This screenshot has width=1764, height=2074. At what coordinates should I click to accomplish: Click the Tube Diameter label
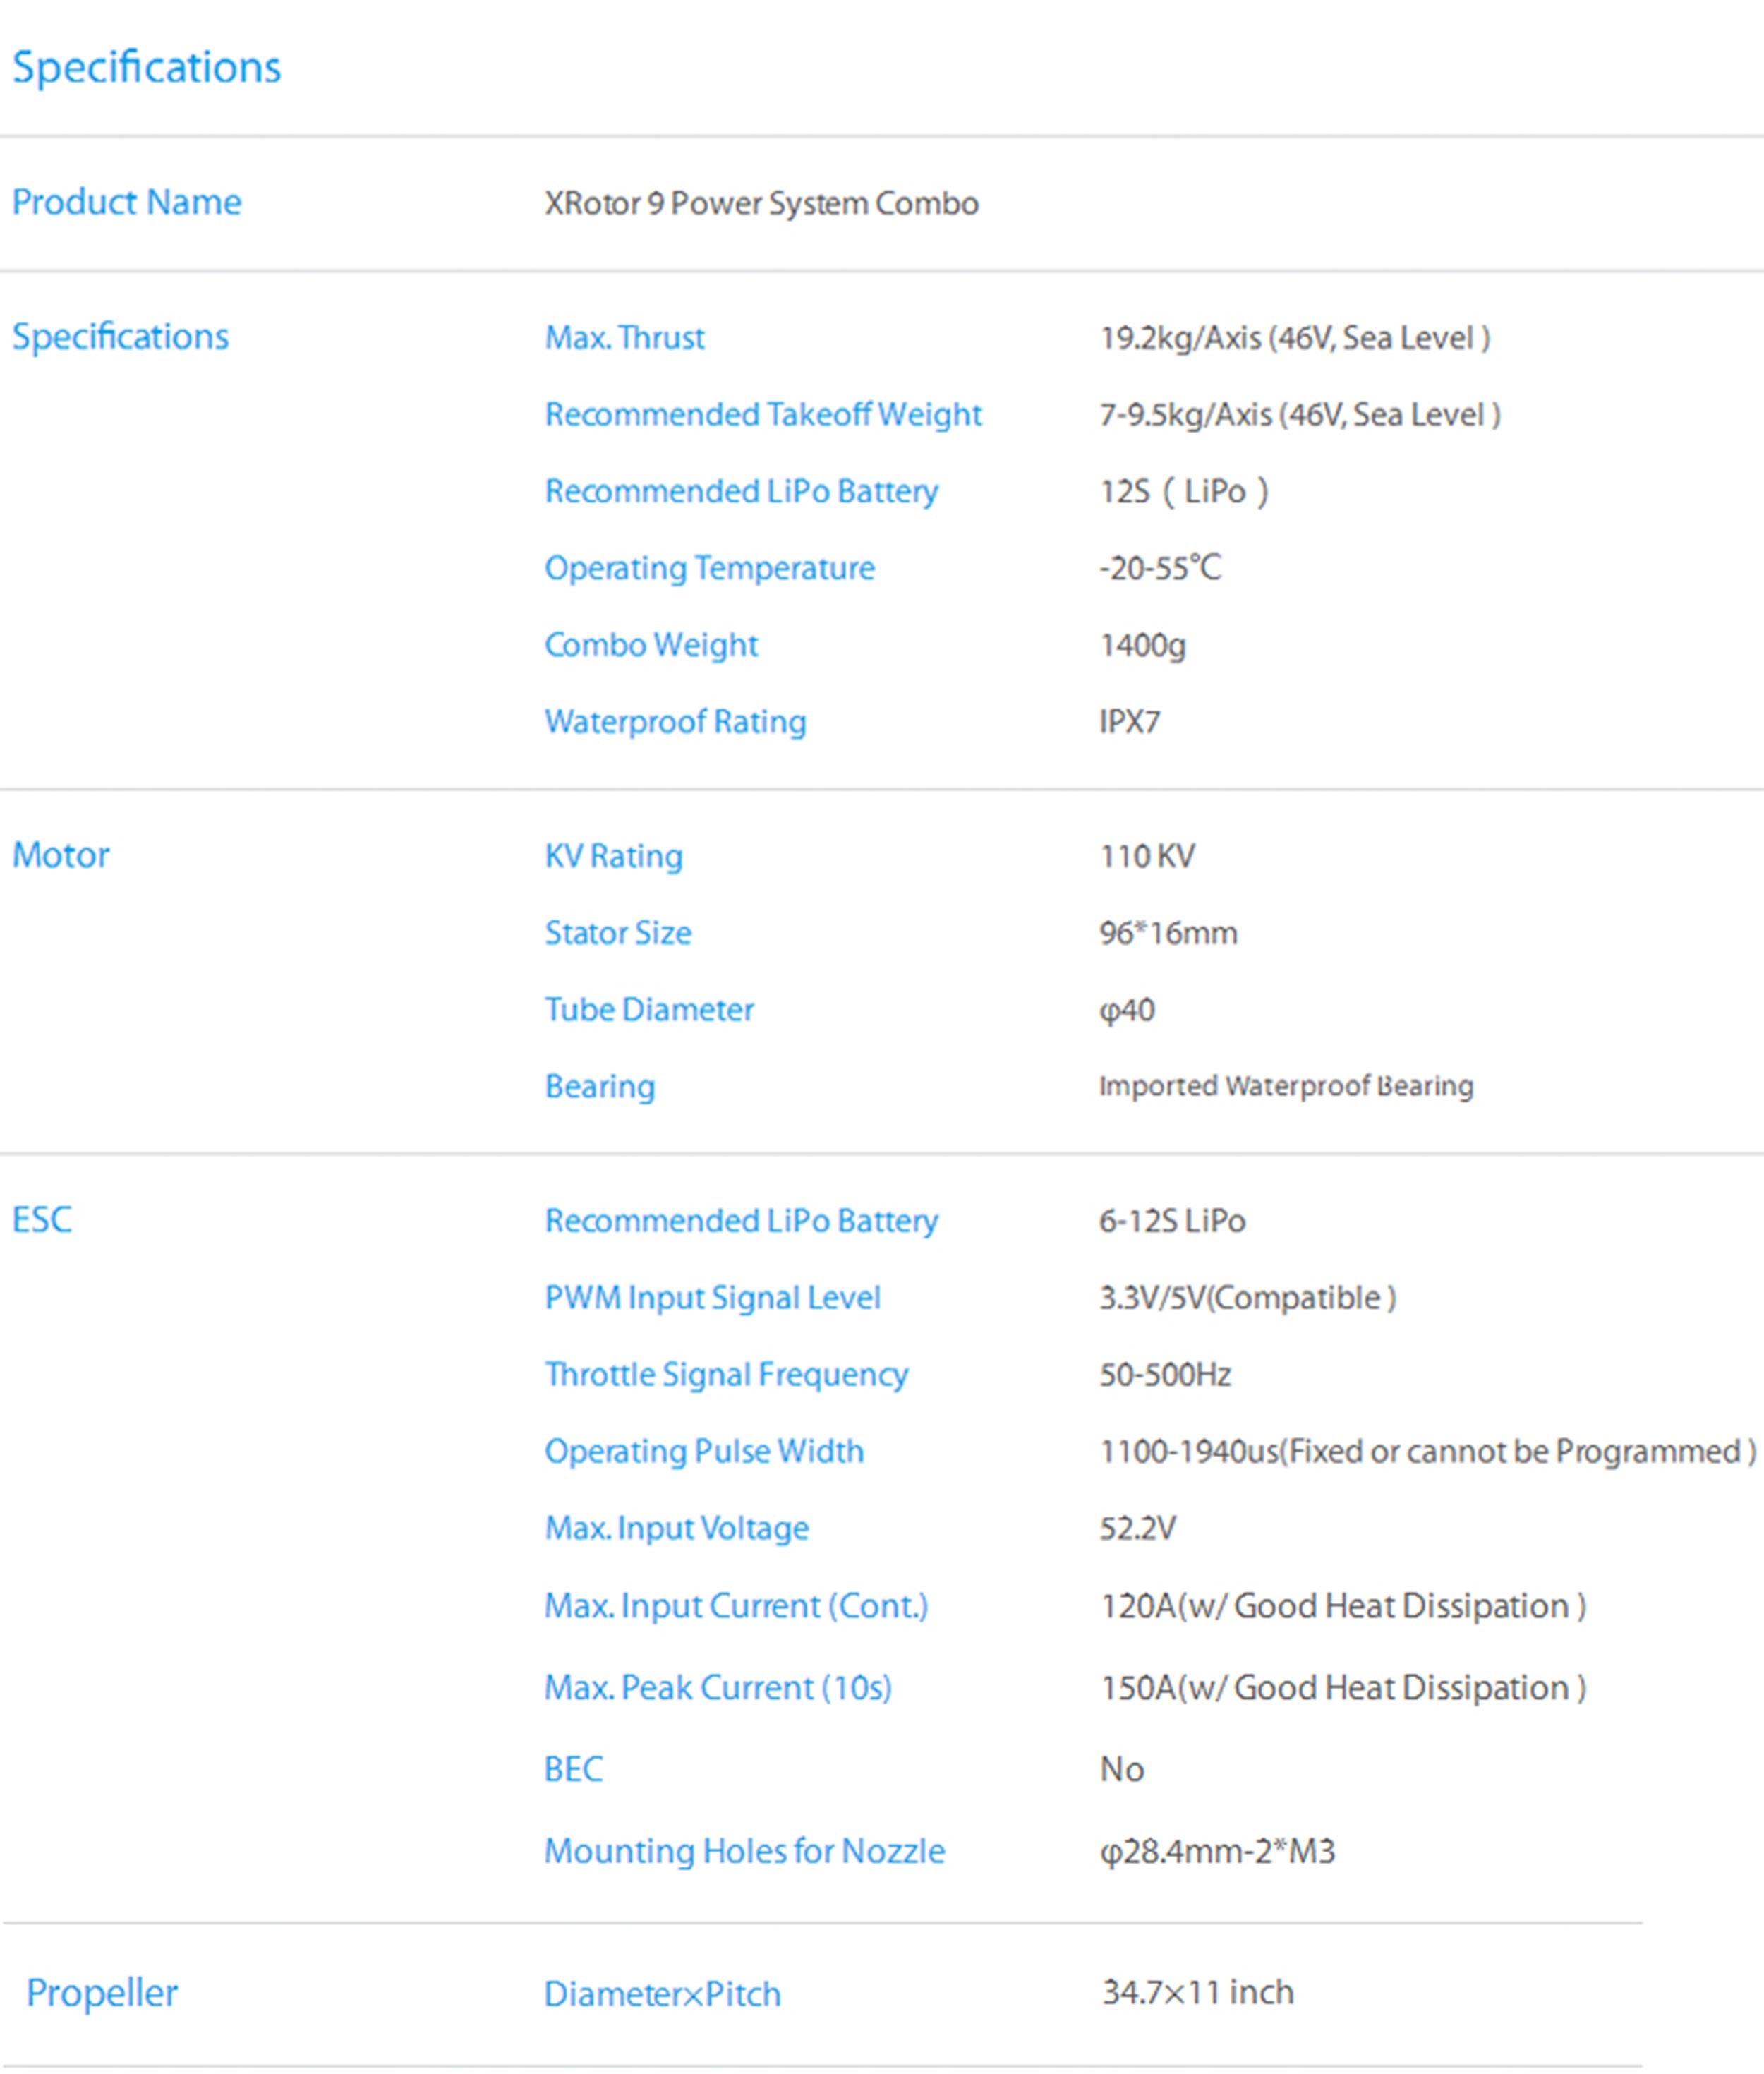[649, 1009]
